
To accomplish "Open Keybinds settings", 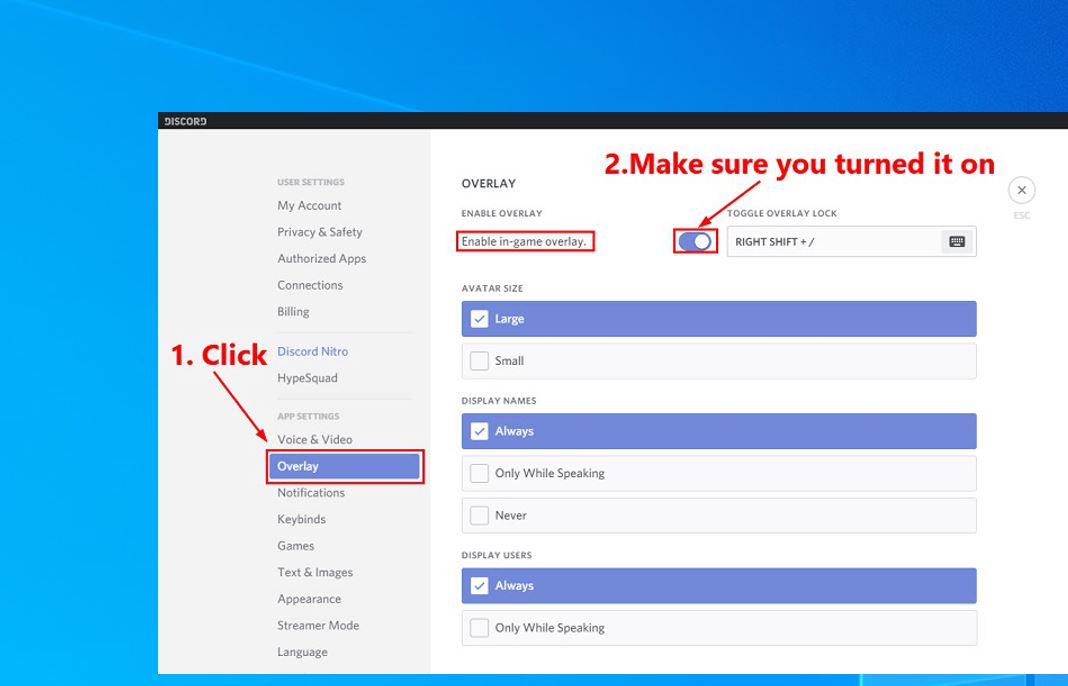I will (x=301, y=519).
